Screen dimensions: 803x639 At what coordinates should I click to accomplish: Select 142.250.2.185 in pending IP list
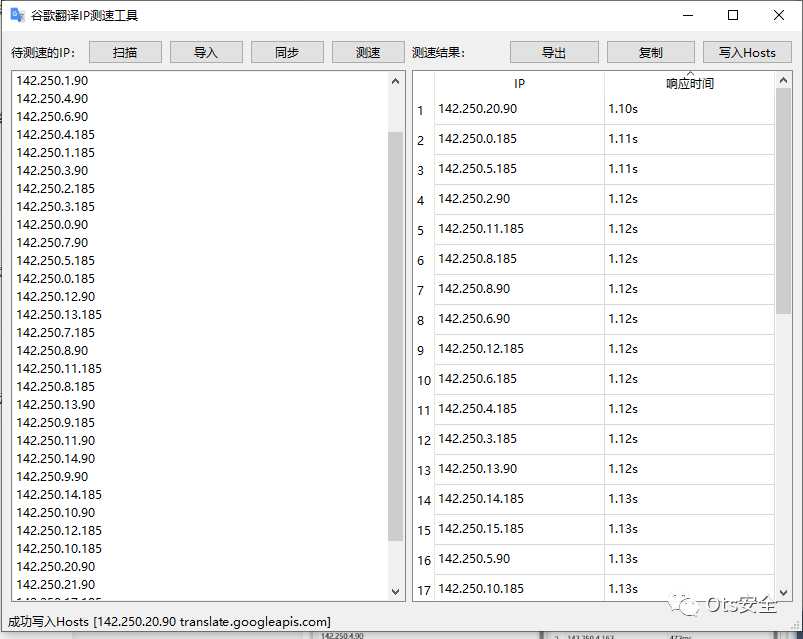click(56, 188)
